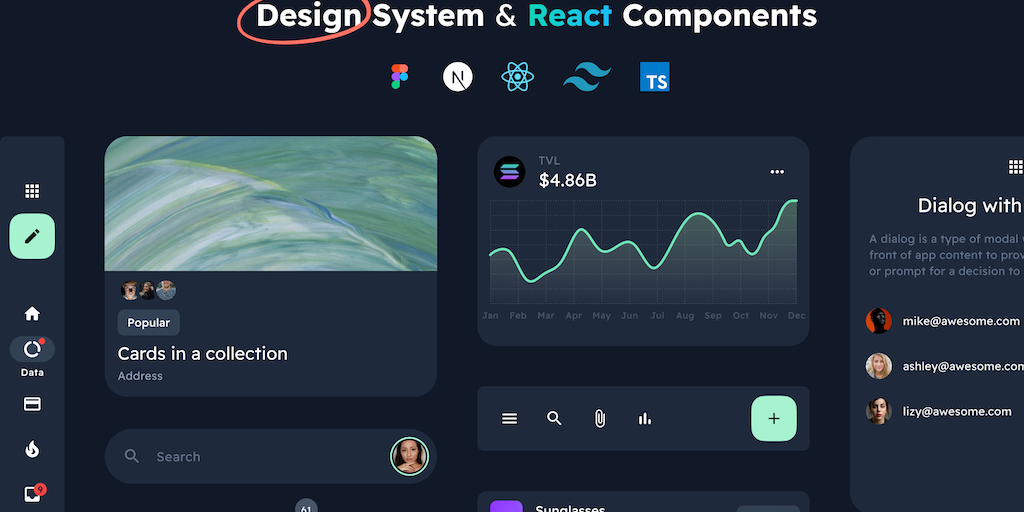Screen dimensions: 1024x512
Task: Open inbox icon with 9 badge
Action: tap(33, 494)
